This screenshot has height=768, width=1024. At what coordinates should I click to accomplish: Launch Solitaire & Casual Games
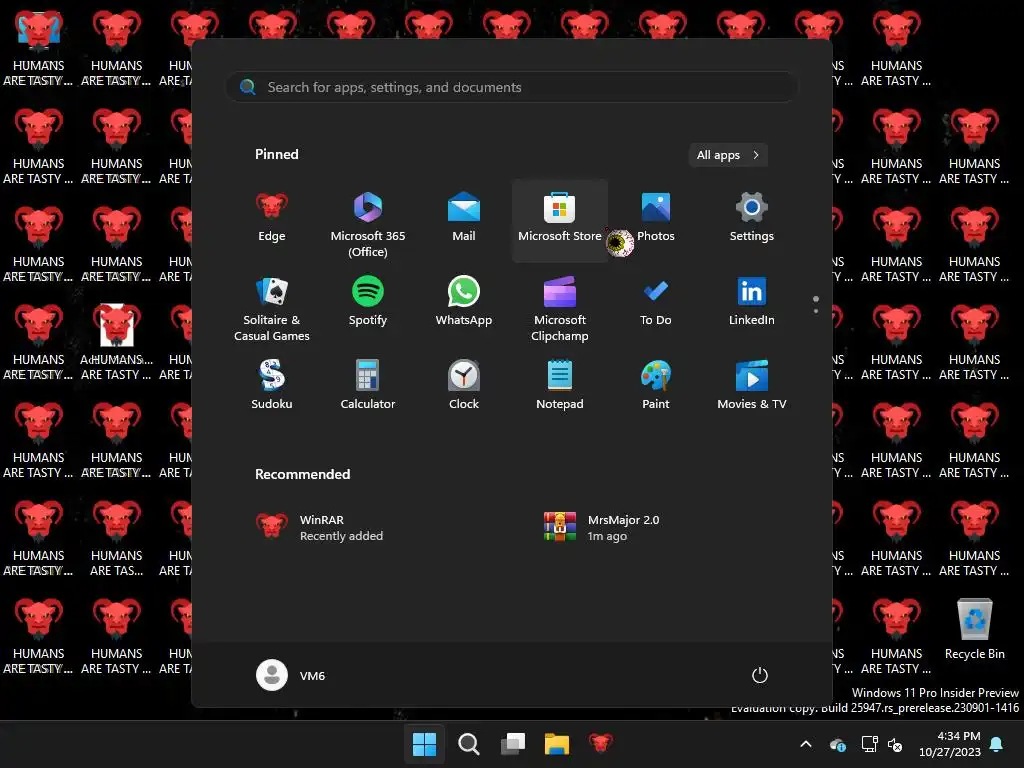click(272, 308)
